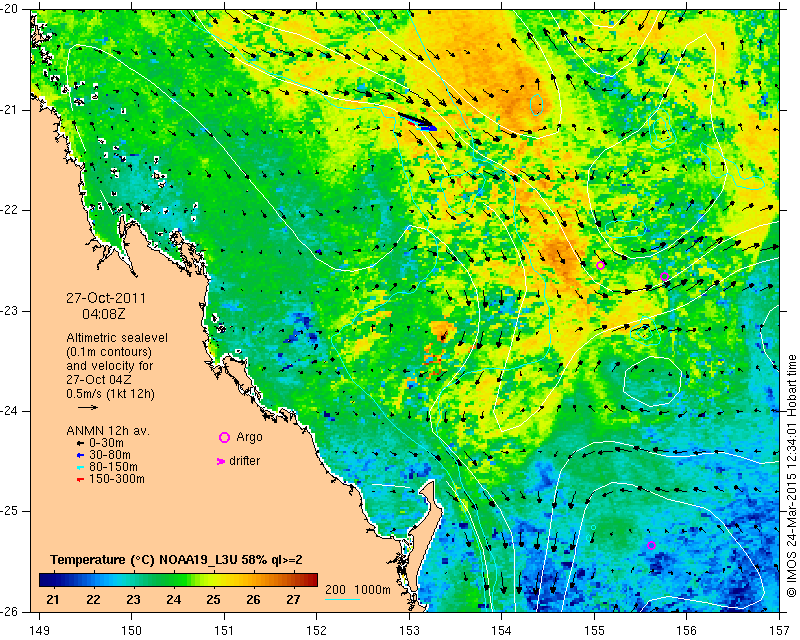Click the '0-30m' depth label
This screenshot has height=640, width=800.
[106, 443]
